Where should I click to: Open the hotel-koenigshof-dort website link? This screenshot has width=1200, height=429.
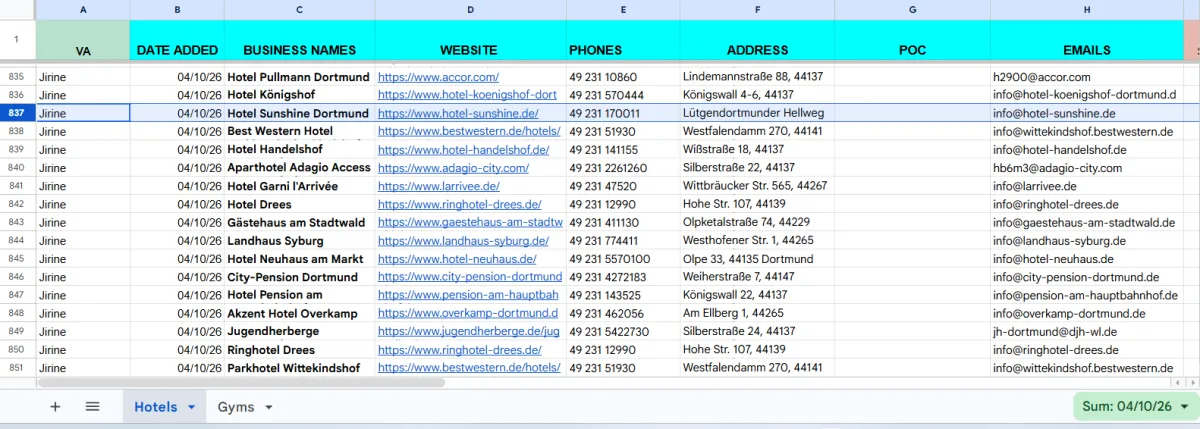coord(467,95)
